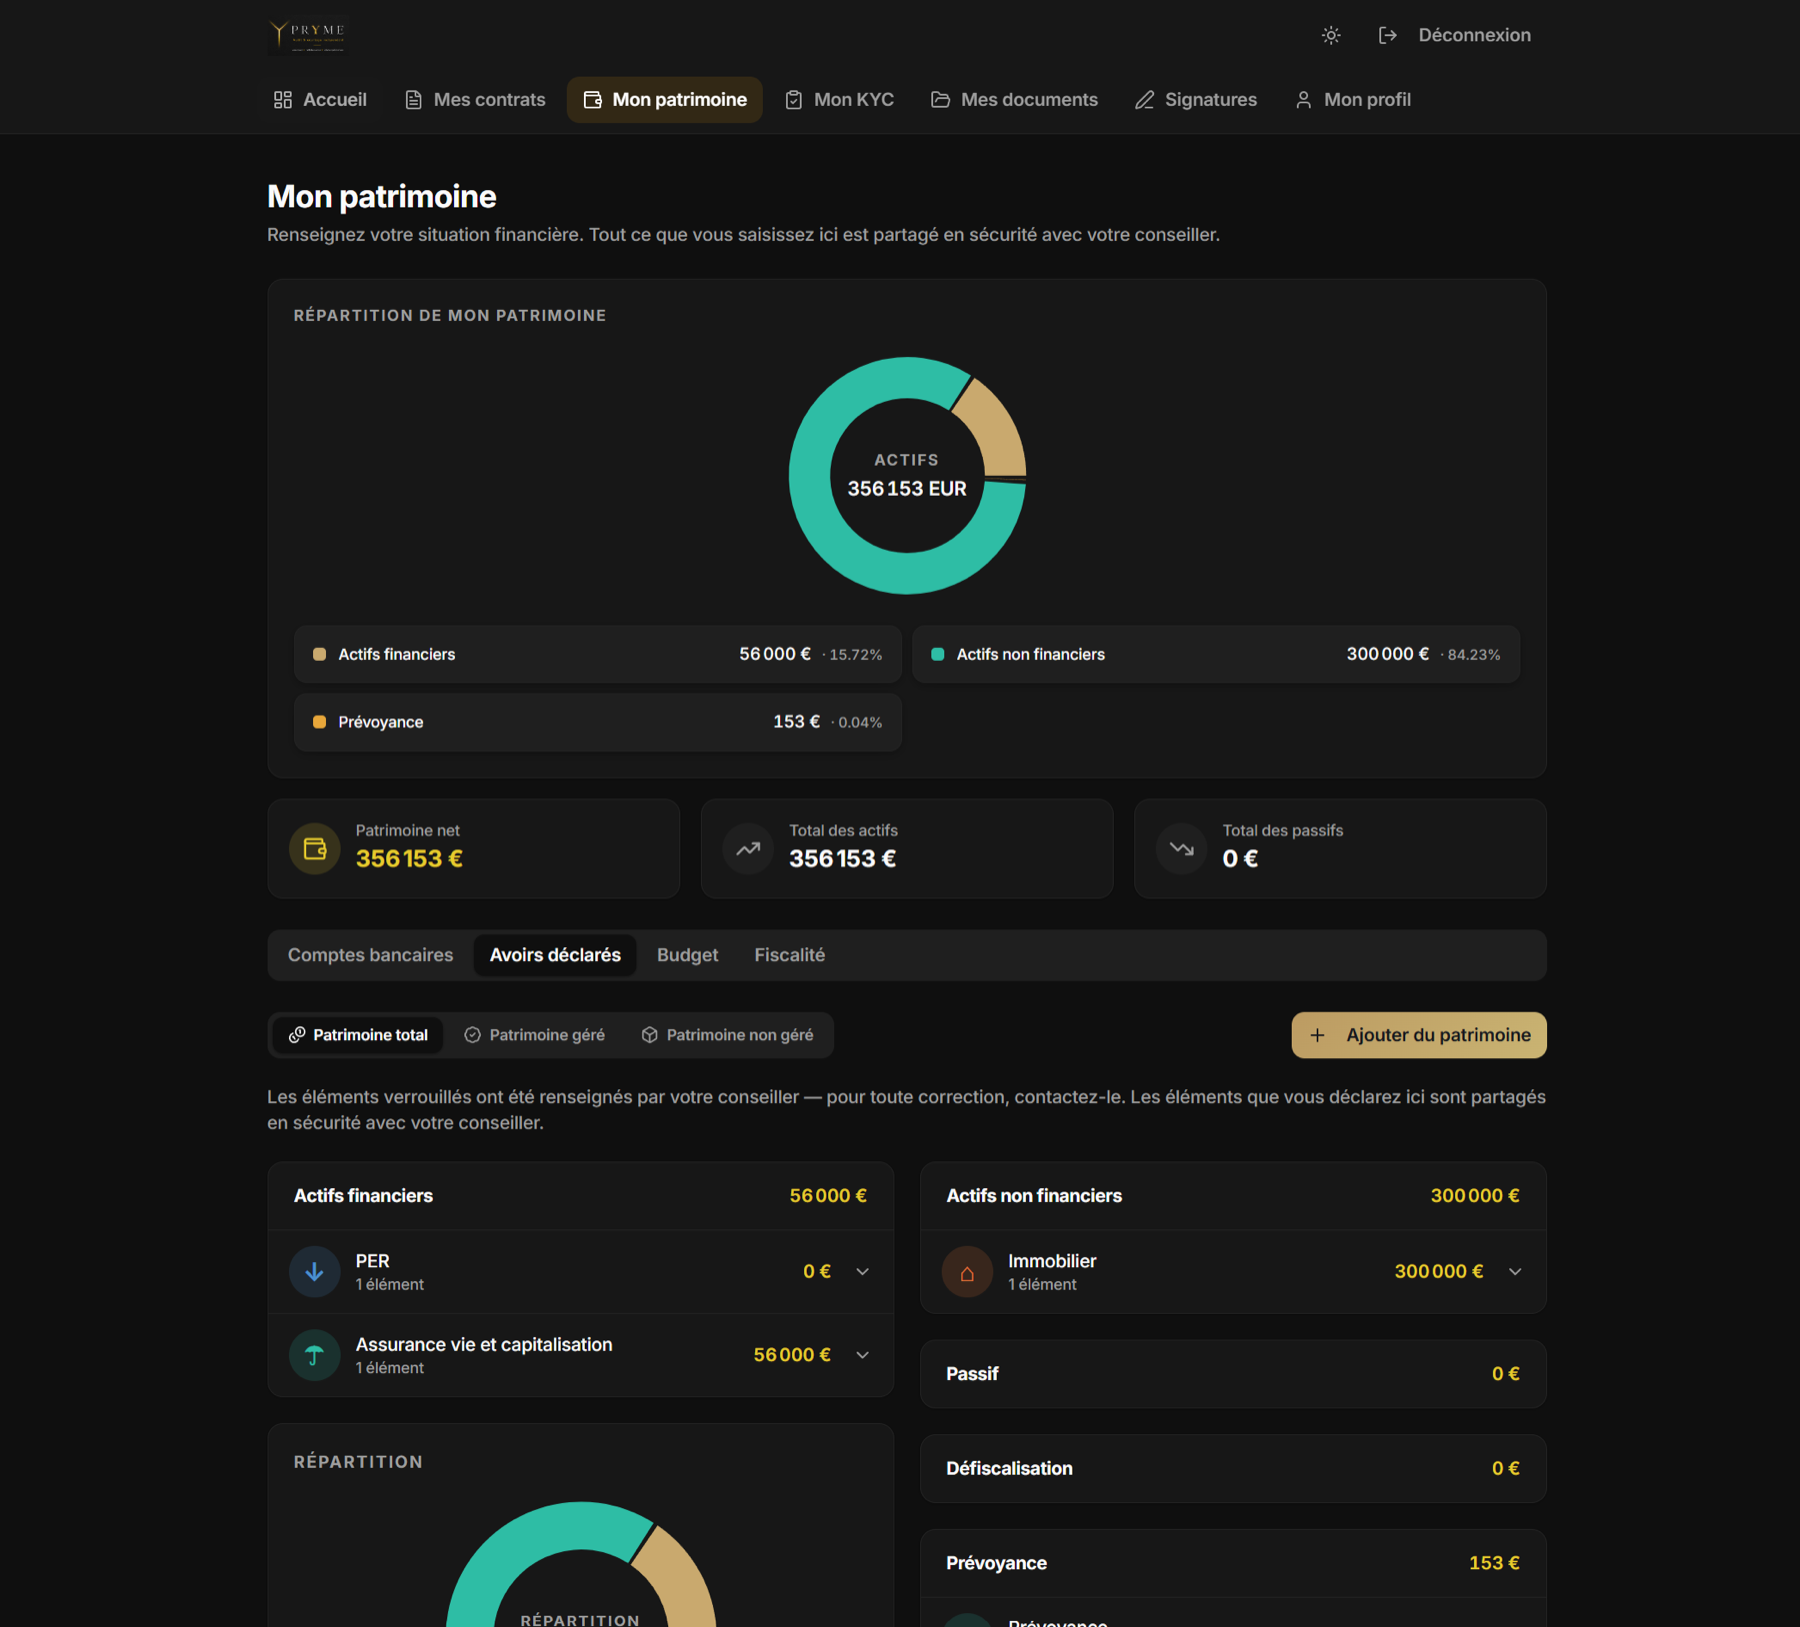Viewport: 1800px width, 1627px height.
Task: Switch to the Comptes bancaires tab
Action: 371,955
